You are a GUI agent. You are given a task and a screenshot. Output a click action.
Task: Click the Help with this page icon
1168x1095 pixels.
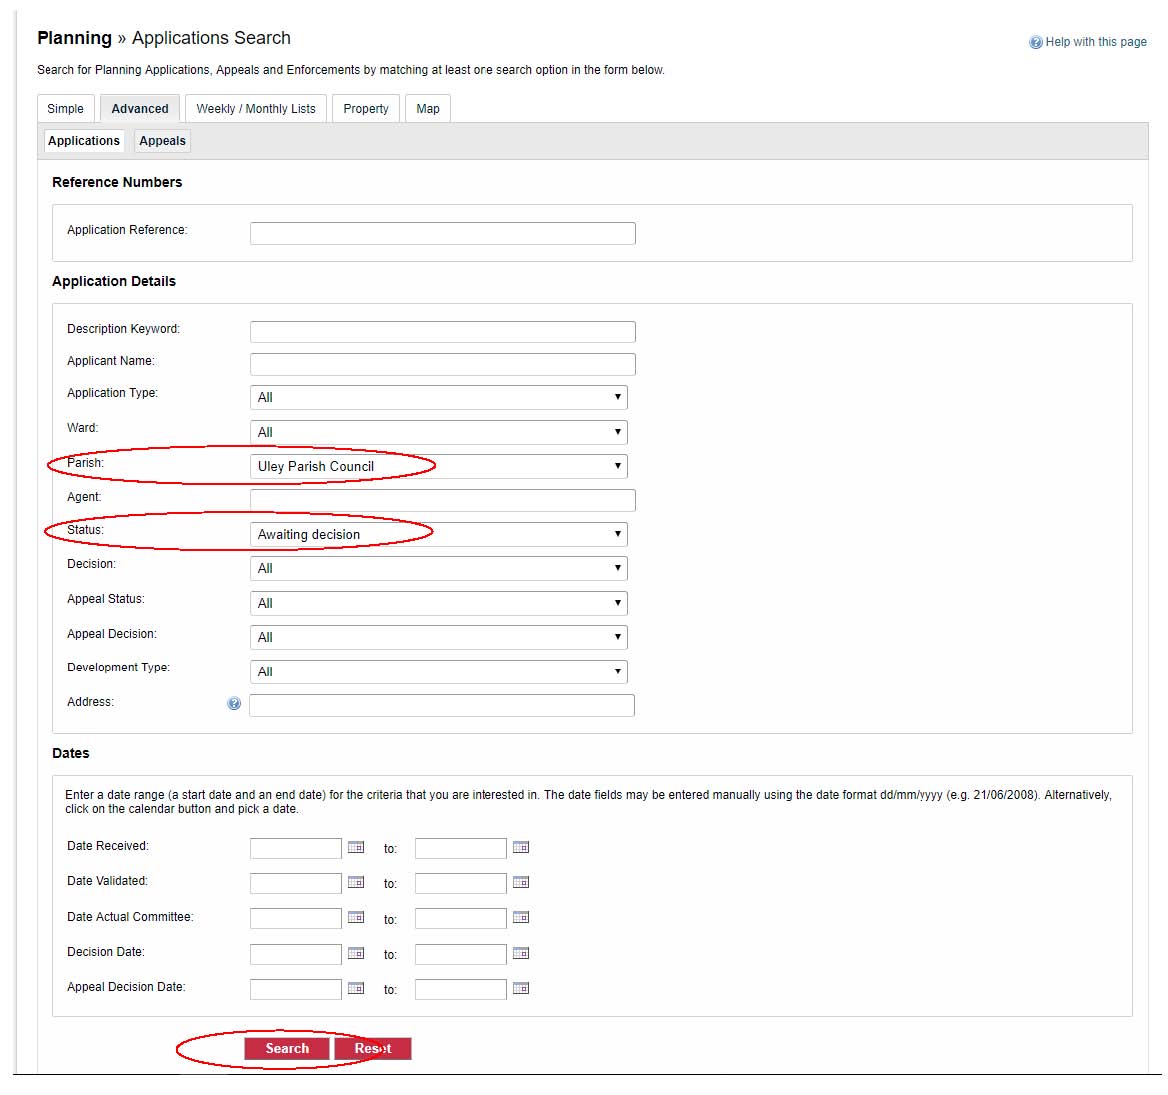pyautogui.click(x=1036, y=42)
